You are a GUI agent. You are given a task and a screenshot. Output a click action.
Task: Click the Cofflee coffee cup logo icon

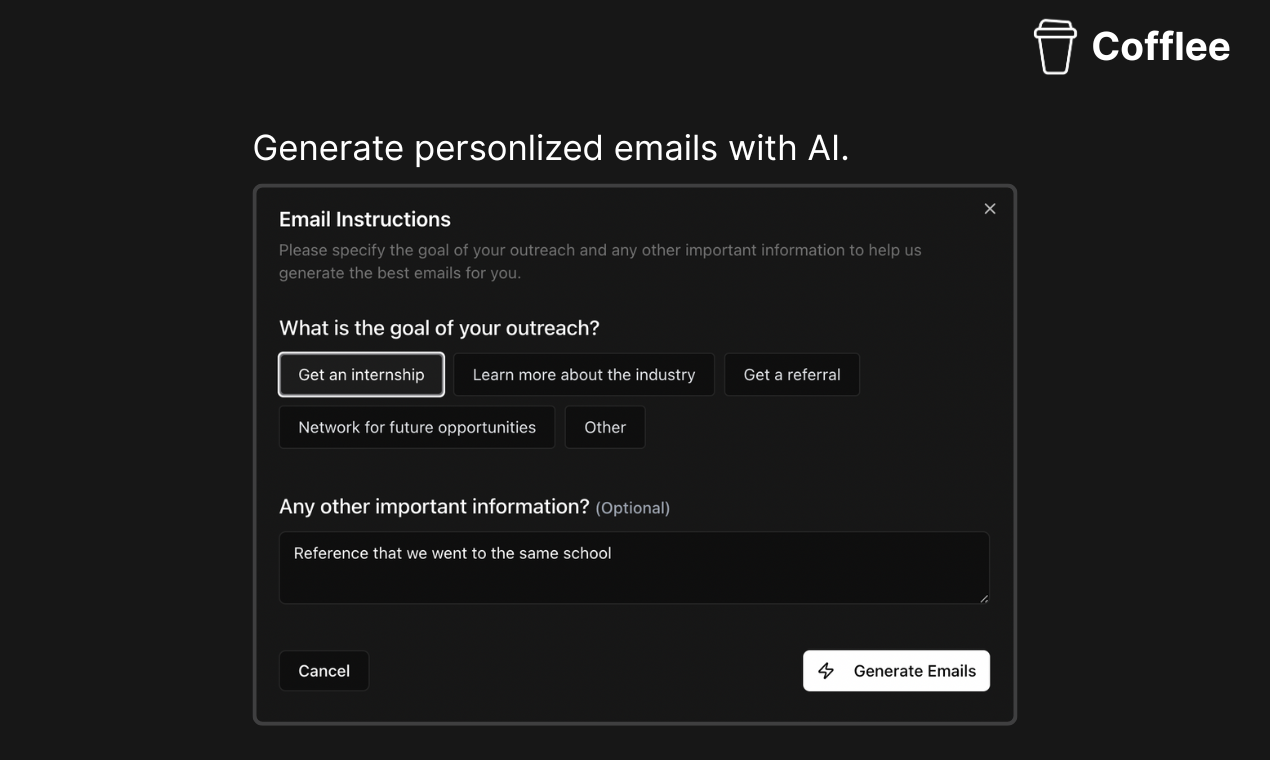(1055, 47)
